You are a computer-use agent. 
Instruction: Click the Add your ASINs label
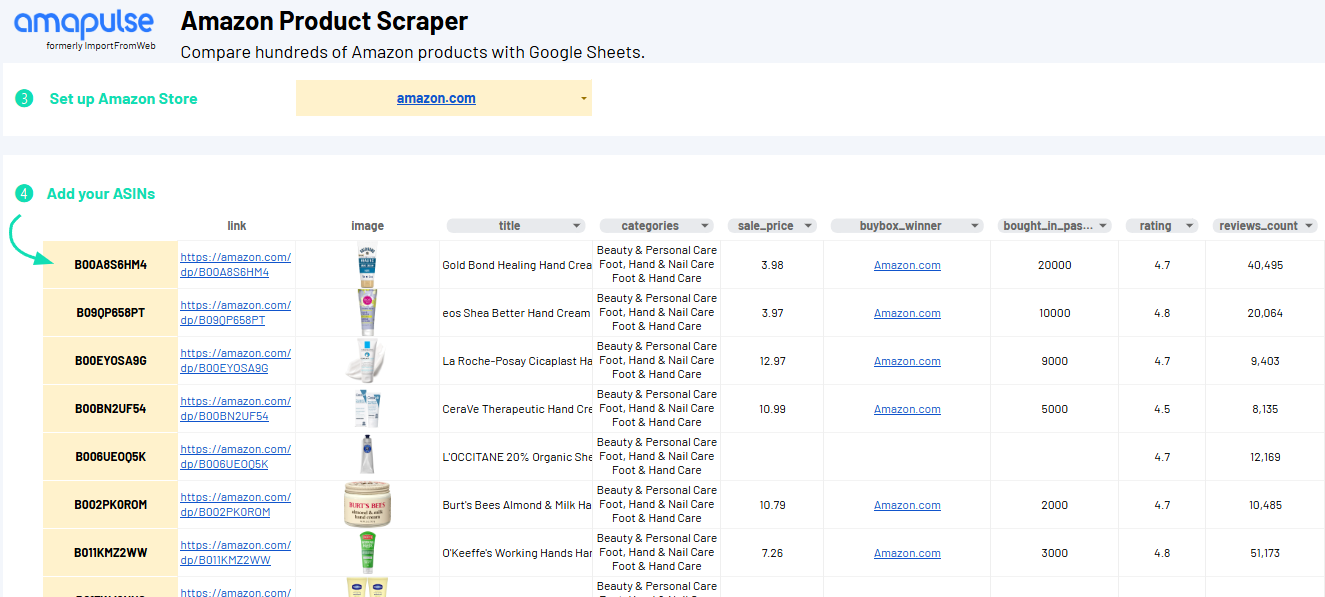101,194
